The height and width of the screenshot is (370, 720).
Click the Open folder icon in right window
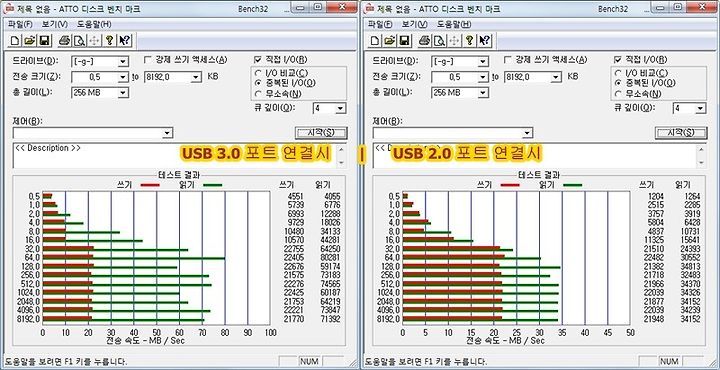point(390,40)
